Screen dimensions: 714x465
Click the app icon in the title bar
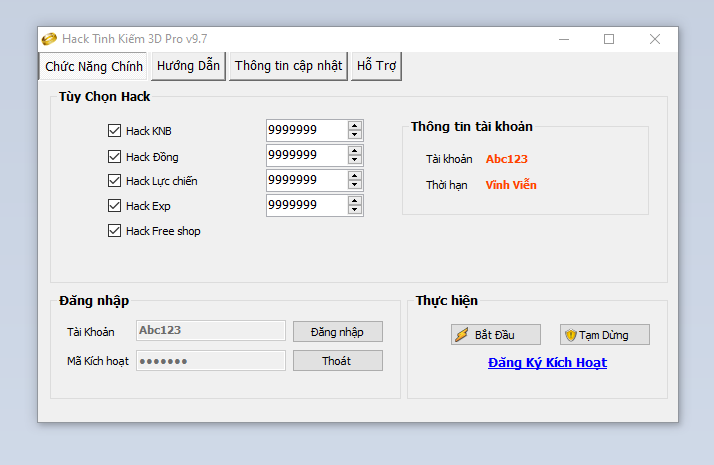click(x=49, y=39)
